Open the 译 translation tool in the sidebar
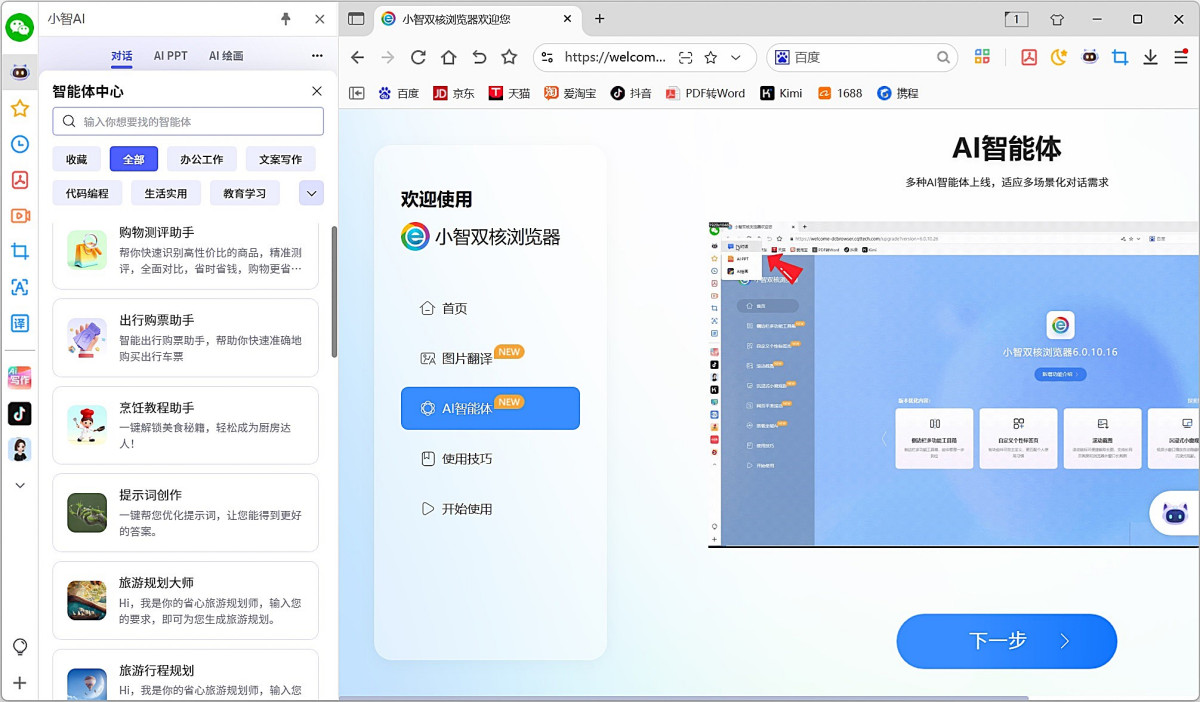This screenshot has height=702, width=1200. coord(20,323)
